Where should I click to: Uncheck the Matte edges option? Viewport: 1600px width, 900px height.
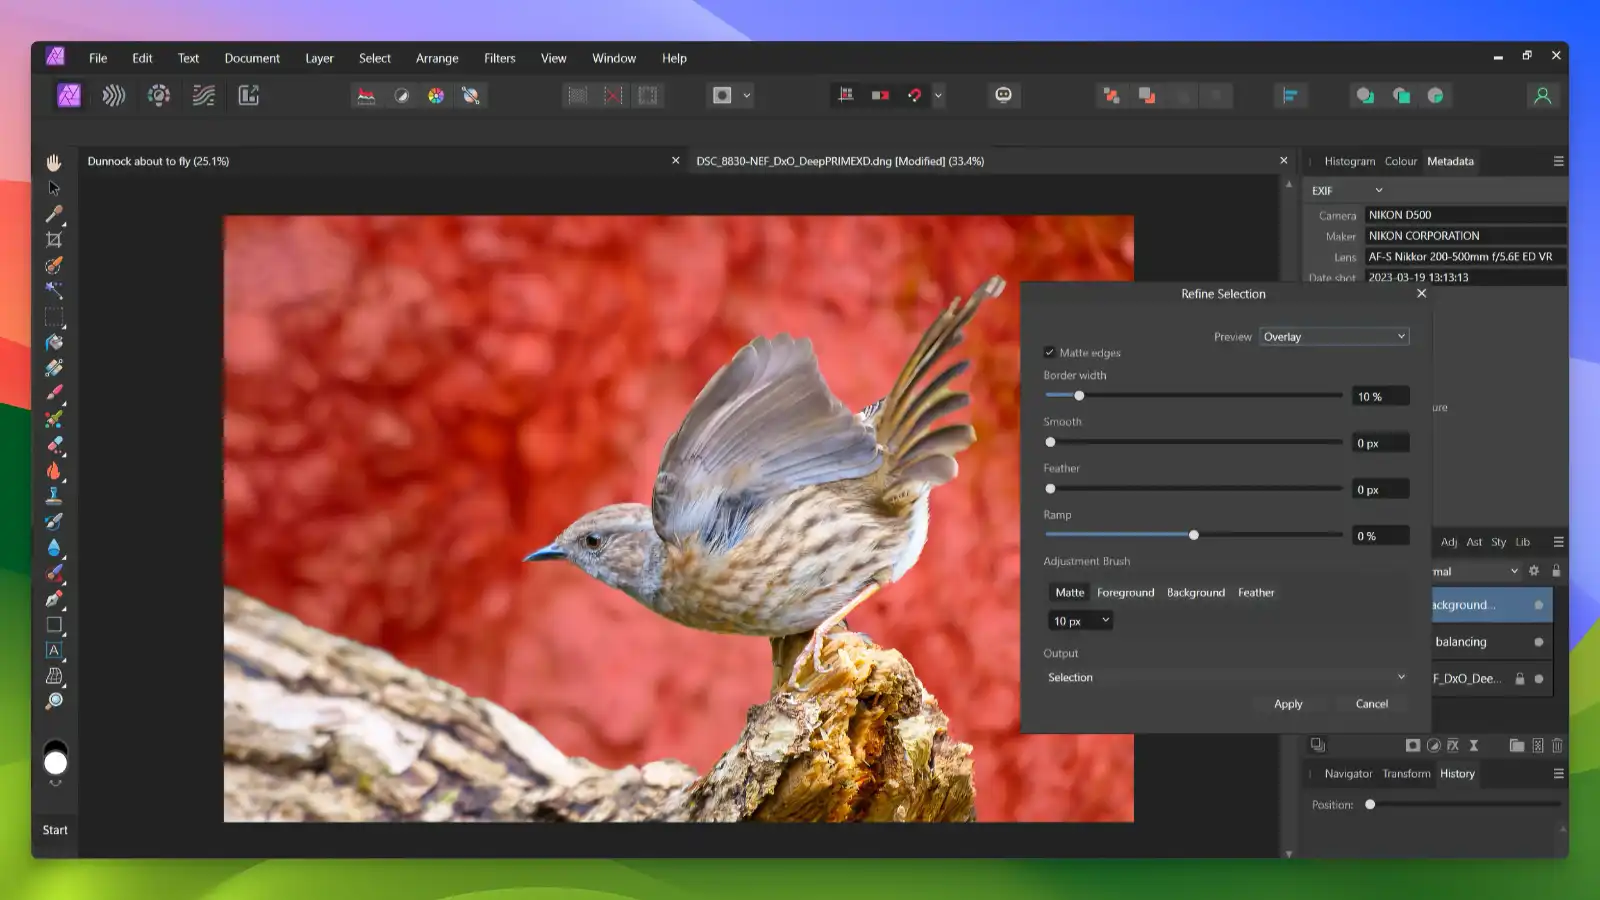point(1050,352)
